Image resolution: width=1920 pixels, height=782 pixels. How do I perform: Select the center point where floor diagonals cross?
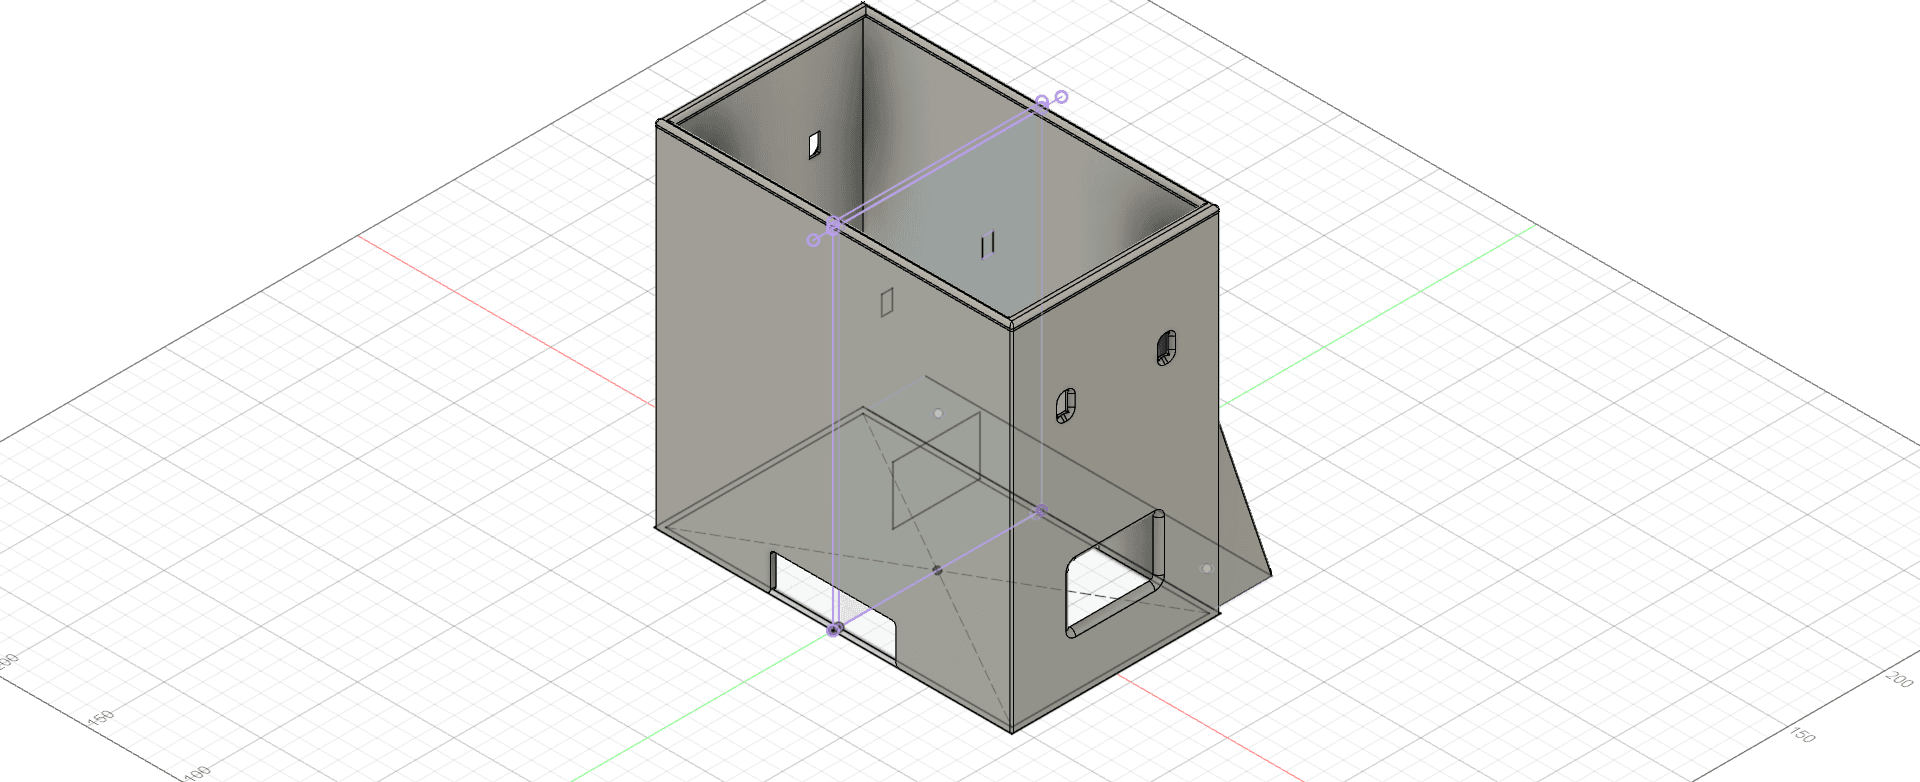pos(937,570)
